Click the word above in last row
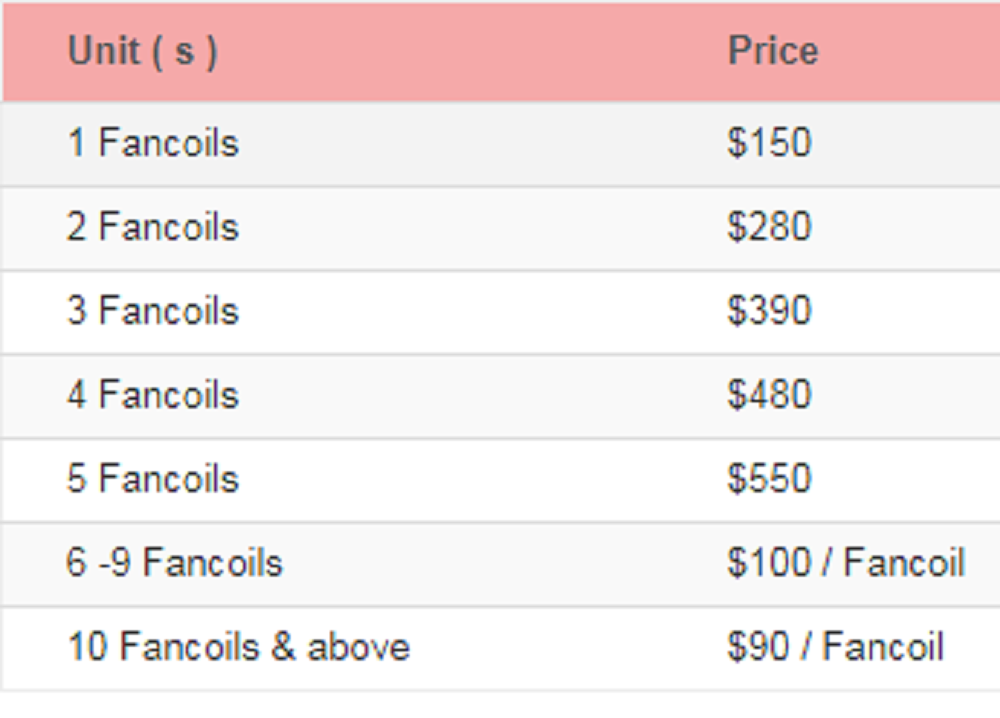Image resolution: width=1000 pixels, height=718 pixels. pos(358,647)
